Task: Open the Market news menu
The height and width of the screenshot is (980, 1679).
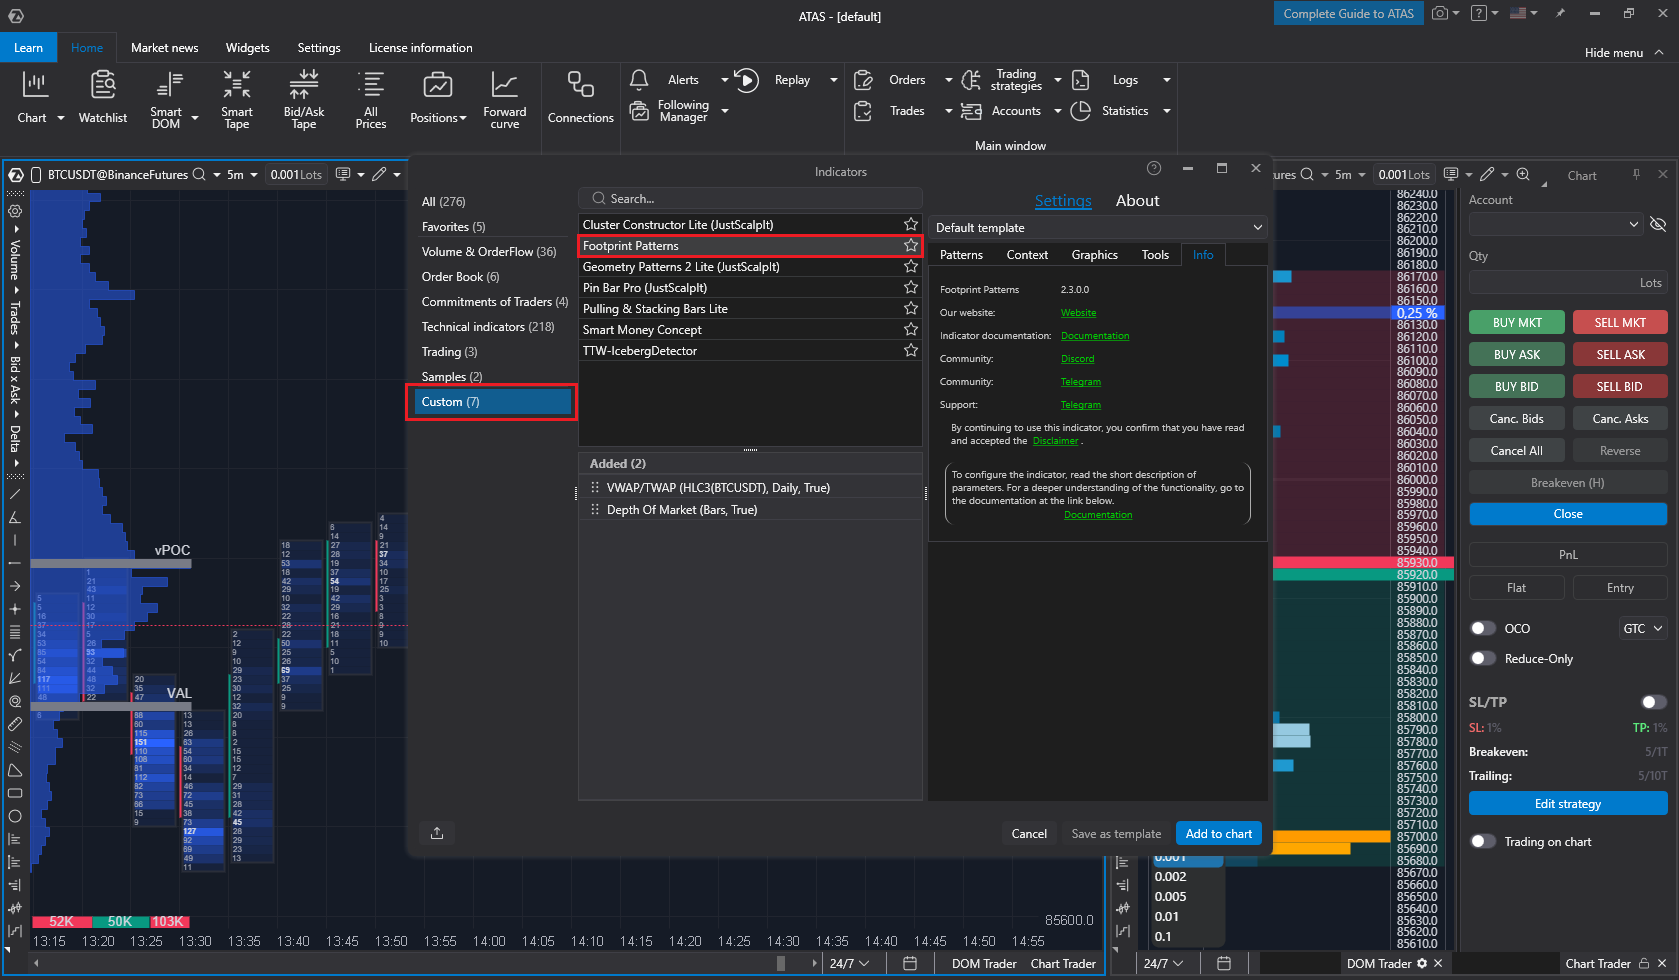Action: [164, 48]
